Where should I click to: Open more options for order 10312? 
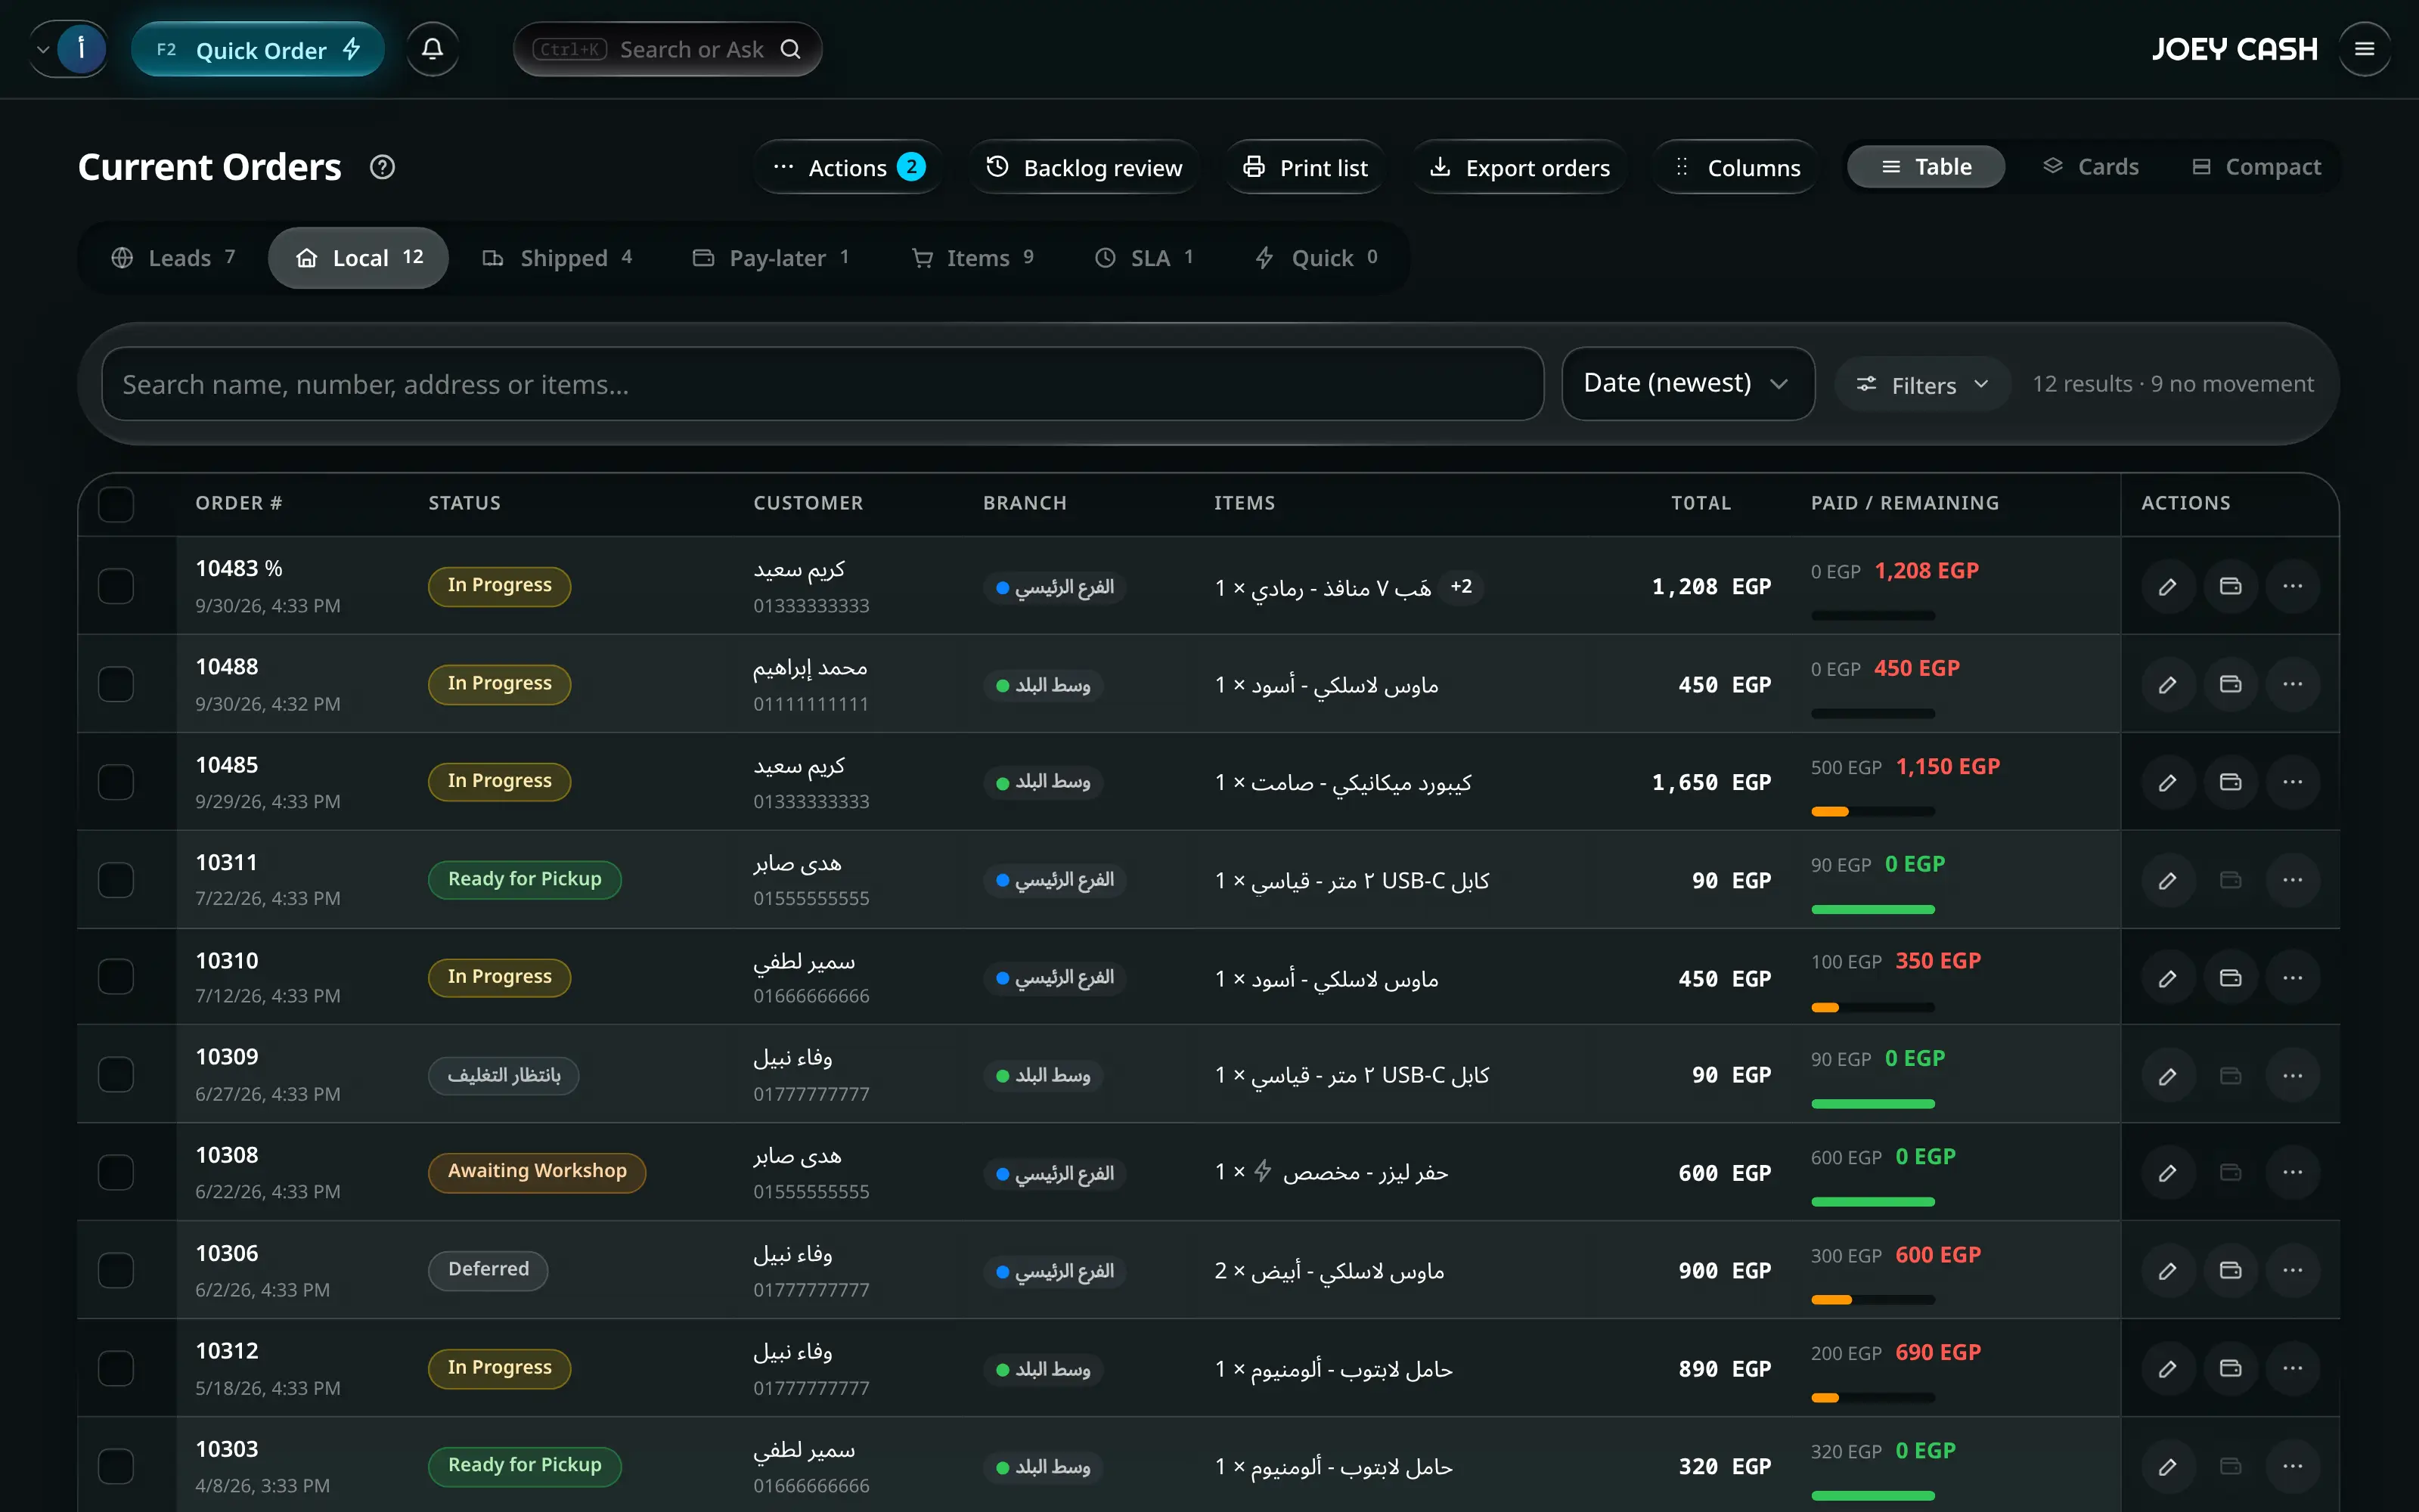tap(2293, 1368)
